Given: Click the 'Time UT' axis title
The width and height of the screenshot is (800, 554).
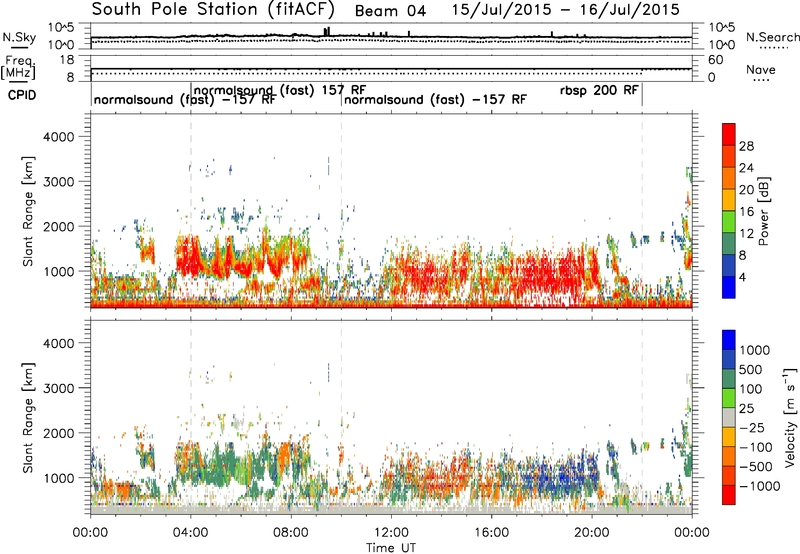Looking at the screenshot, I should (x=391, y=548).
